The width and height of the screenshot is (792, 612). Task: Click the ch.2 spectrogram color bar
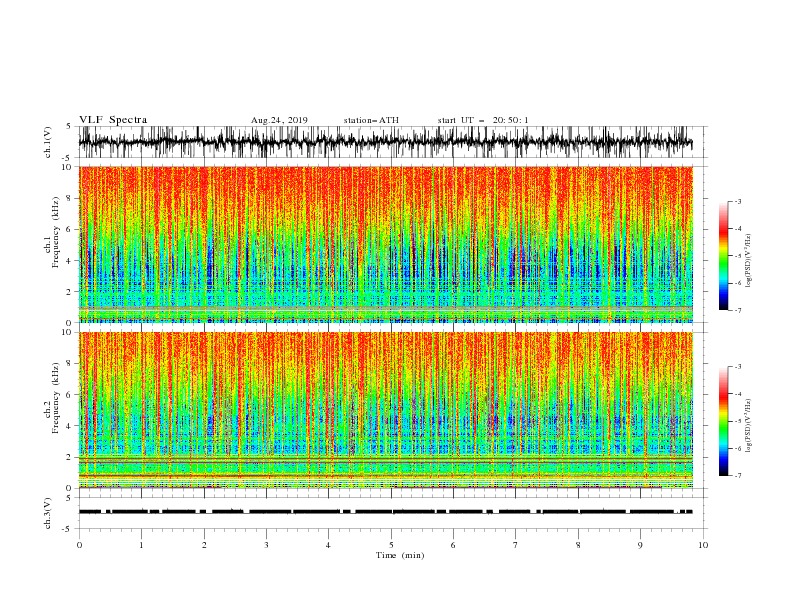[x=723, y=421]
